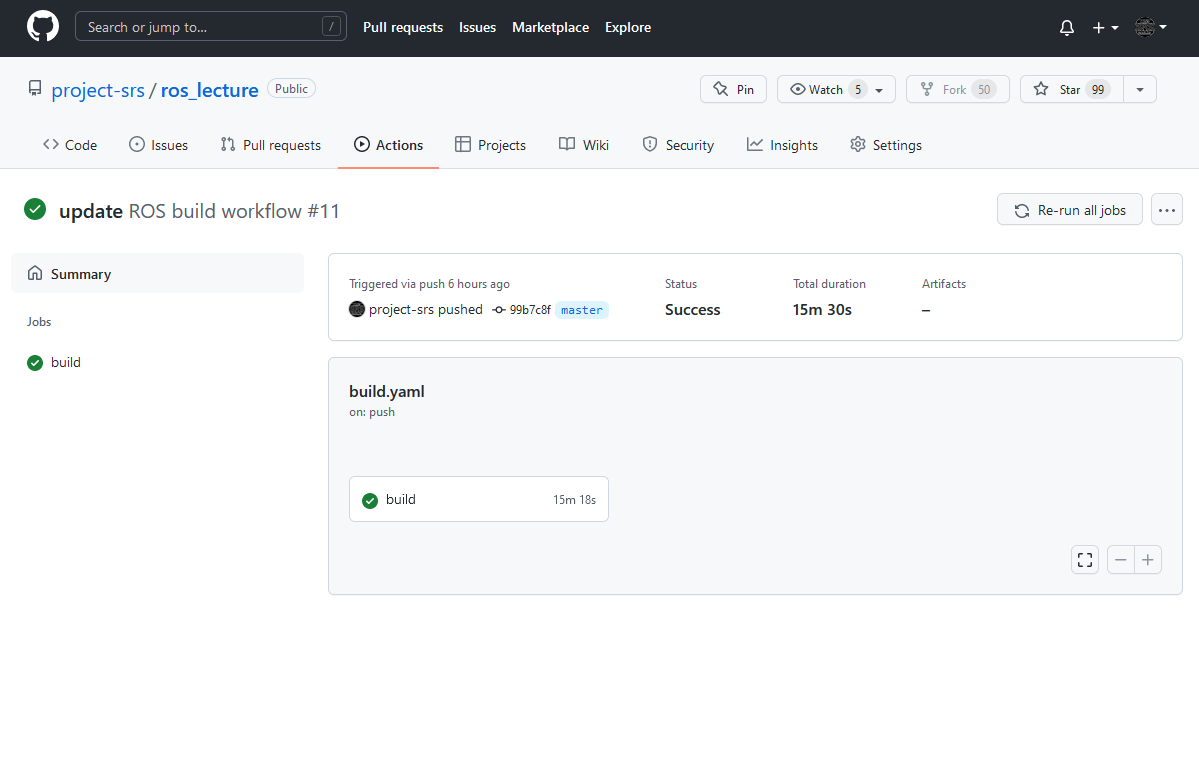Click the Public visibility badge

(291, 89)
